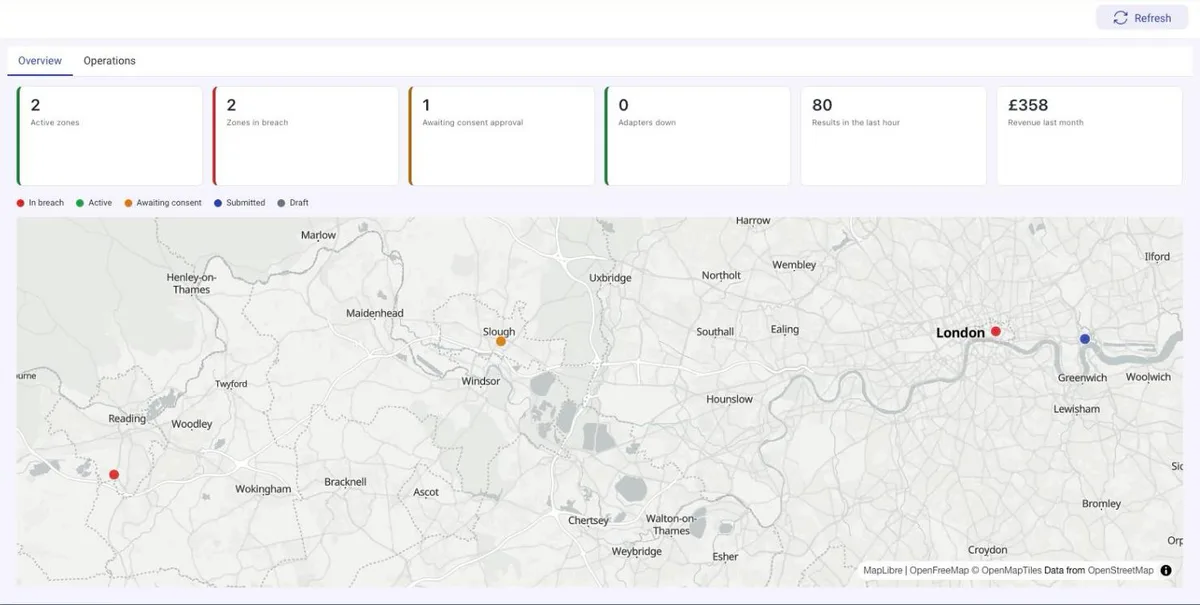Click the refresh arrows icon
1200x605 pixels.
tap(1120, 17)
